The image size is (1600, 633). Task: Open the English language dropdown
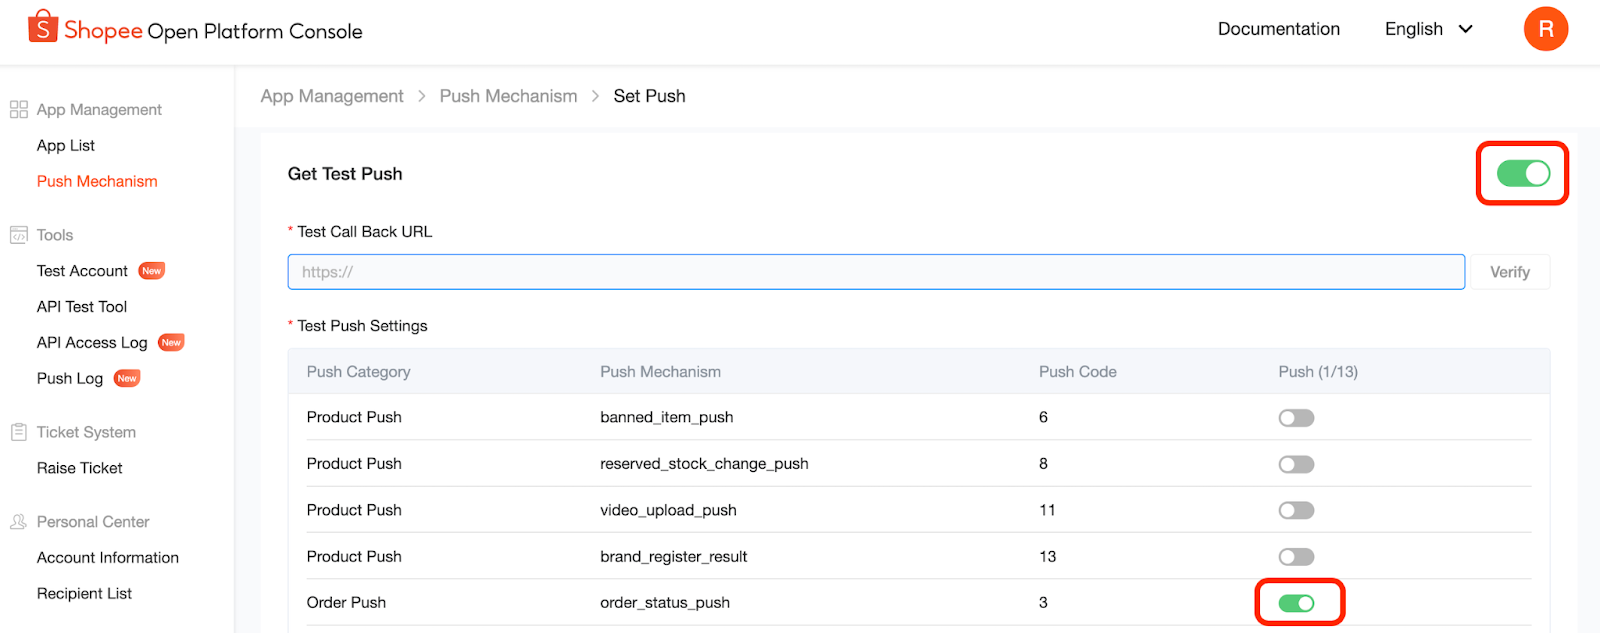(1428, 29)
